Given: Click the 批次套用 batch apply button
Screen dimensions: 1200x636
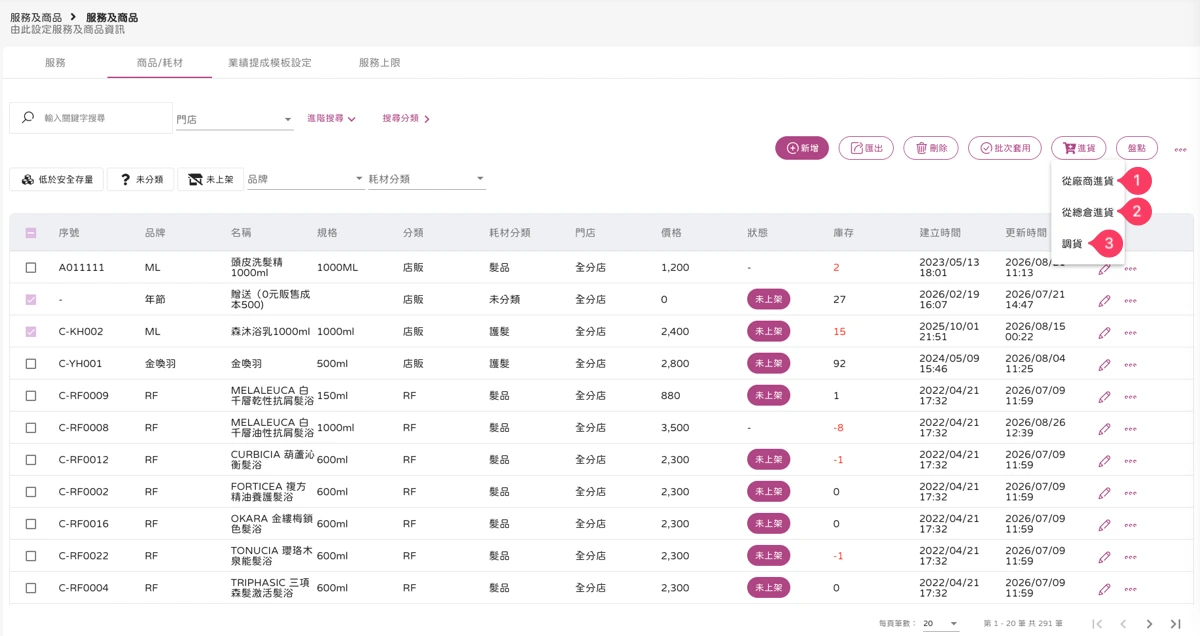Looking at the screenshot, I should [x=1005, y=148].
